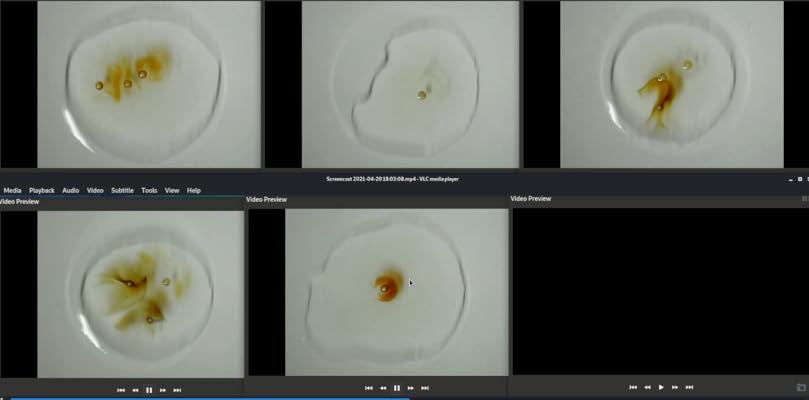Rewind the first video preview

[135, 389]
